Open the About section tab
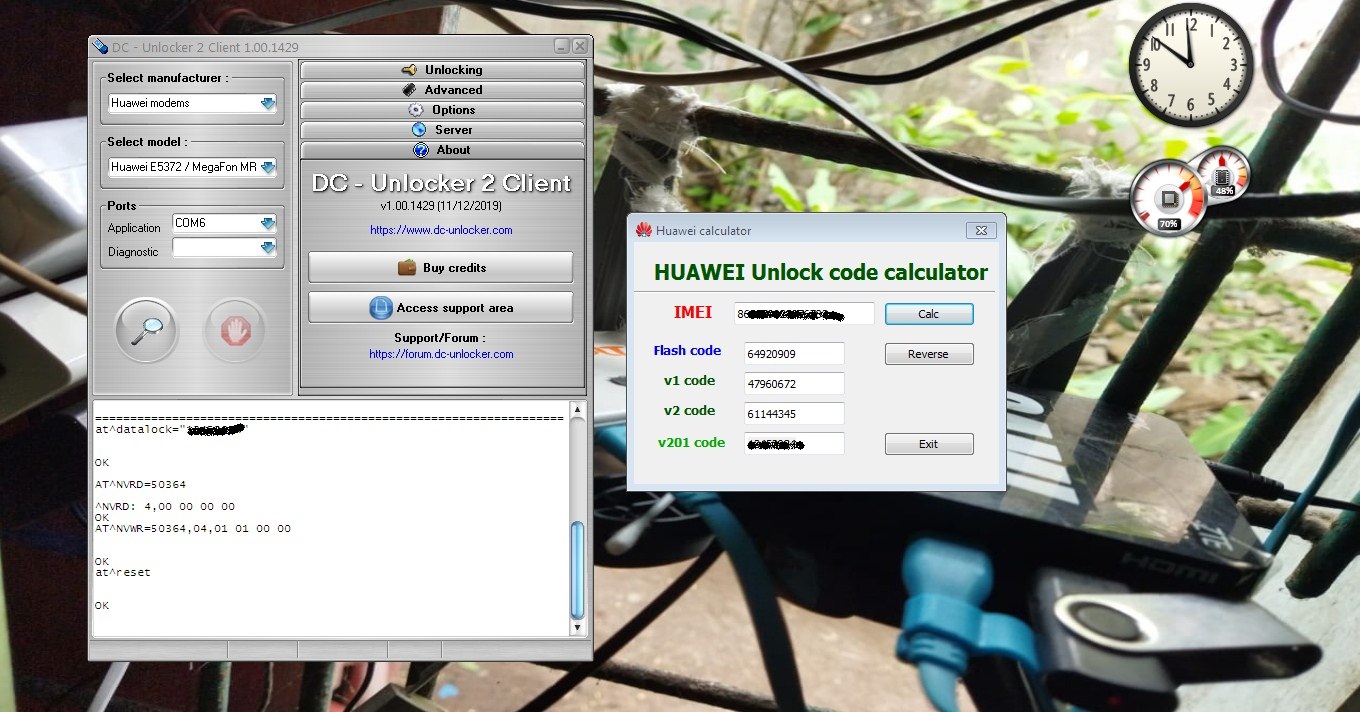This screenshot has height=712, width=1360. pos(442,150)
